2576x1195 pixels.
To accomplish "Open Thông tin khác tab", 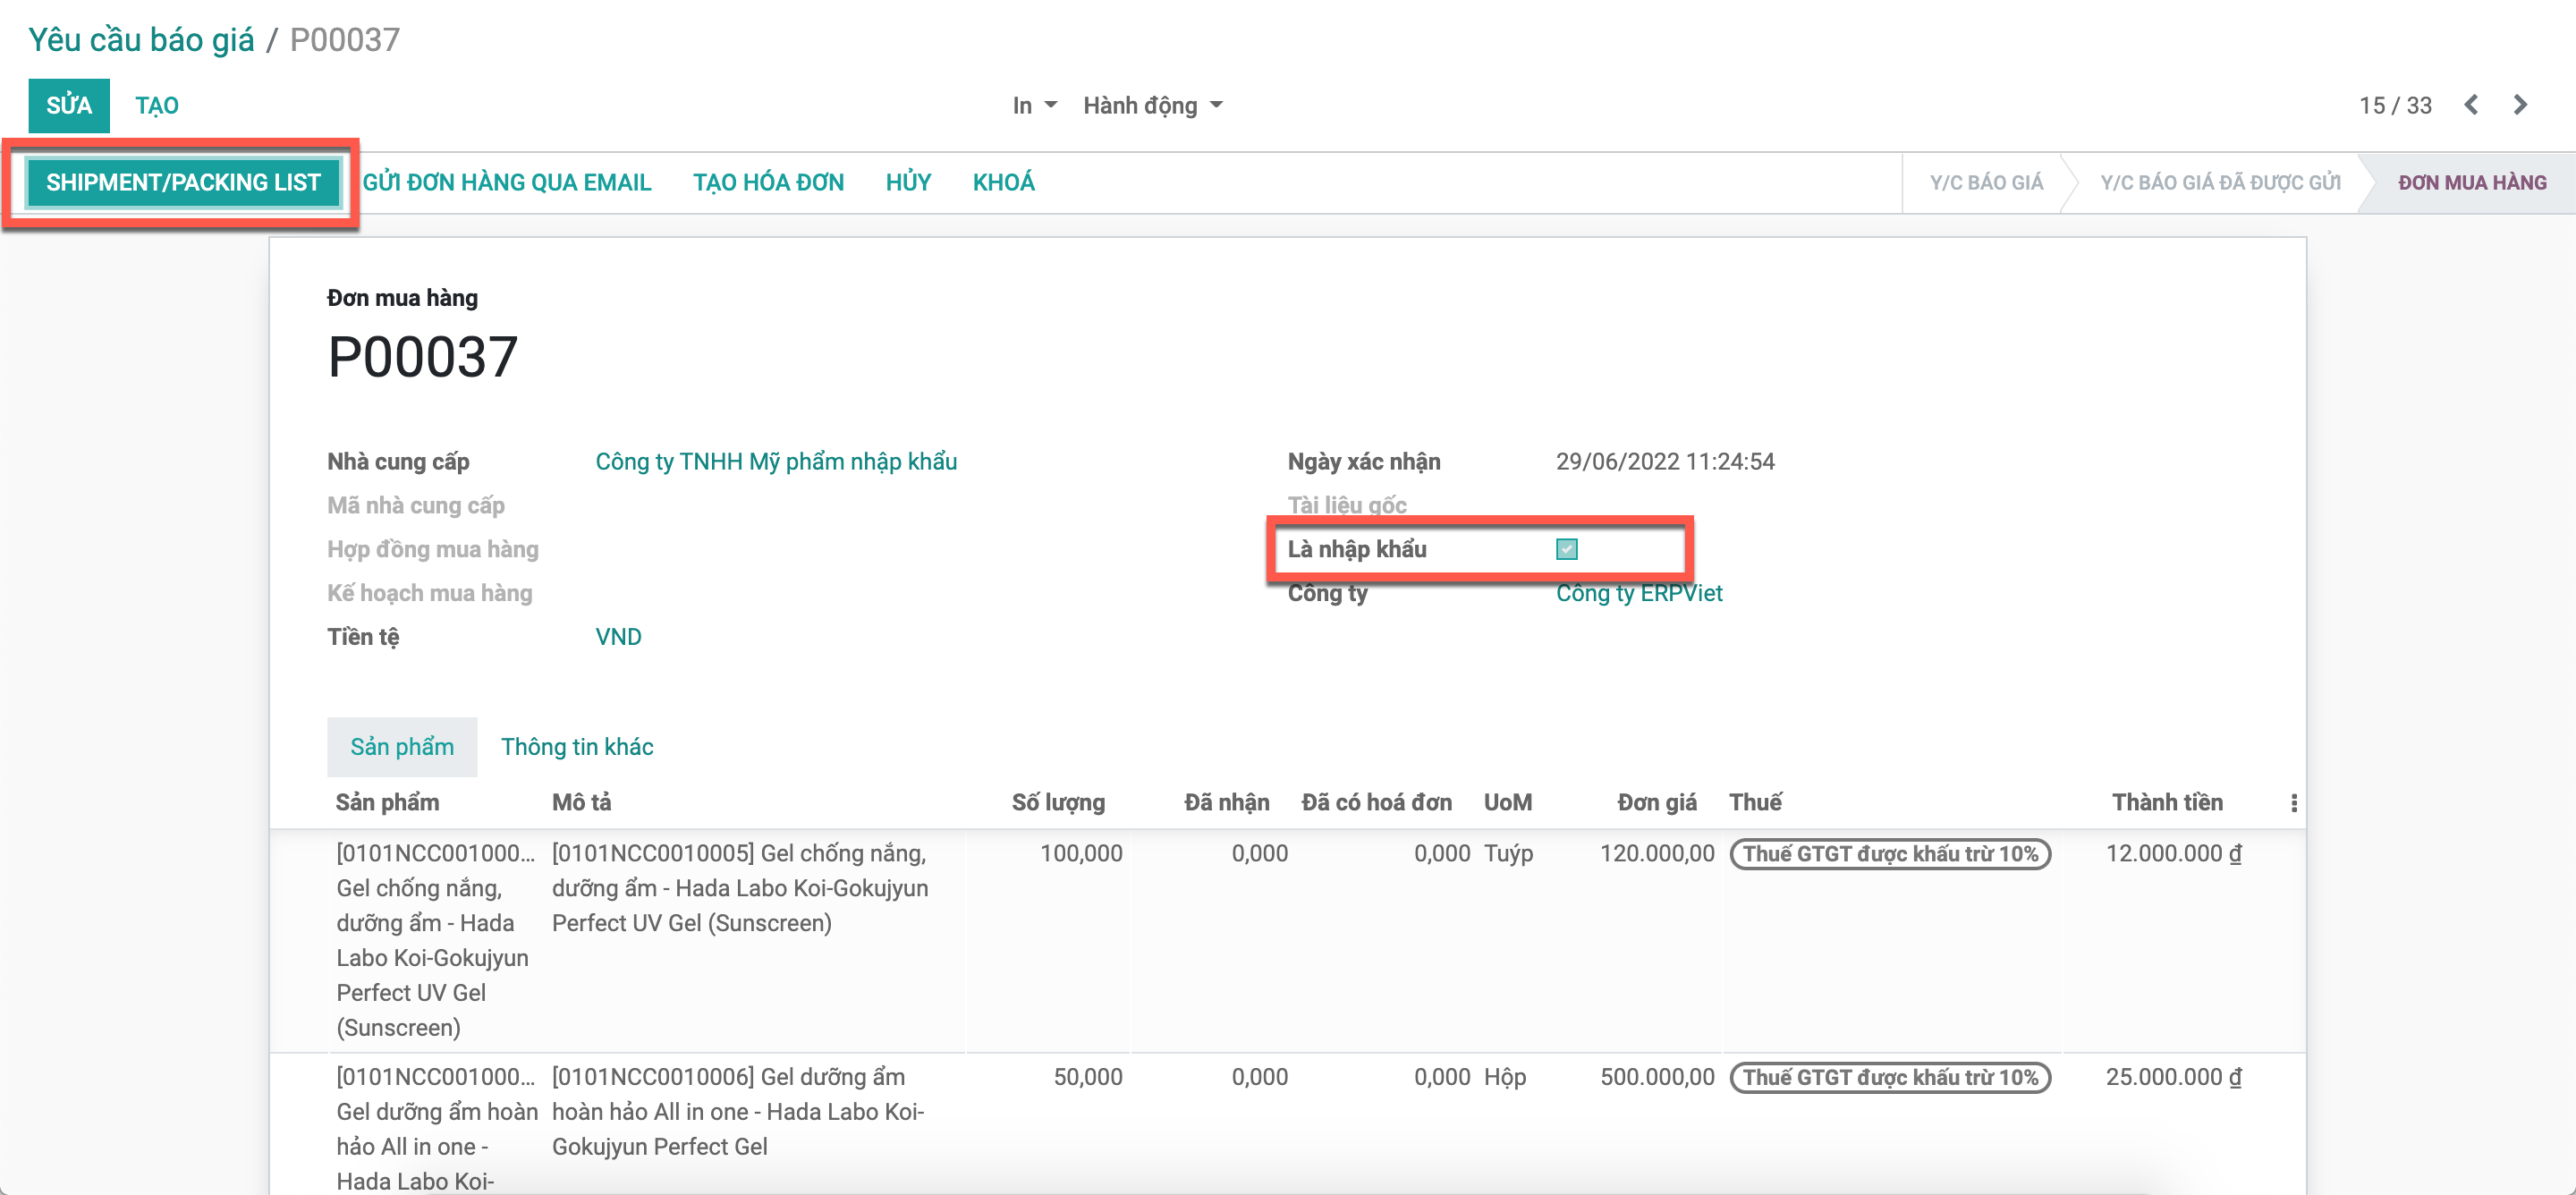I will [577, 747].
